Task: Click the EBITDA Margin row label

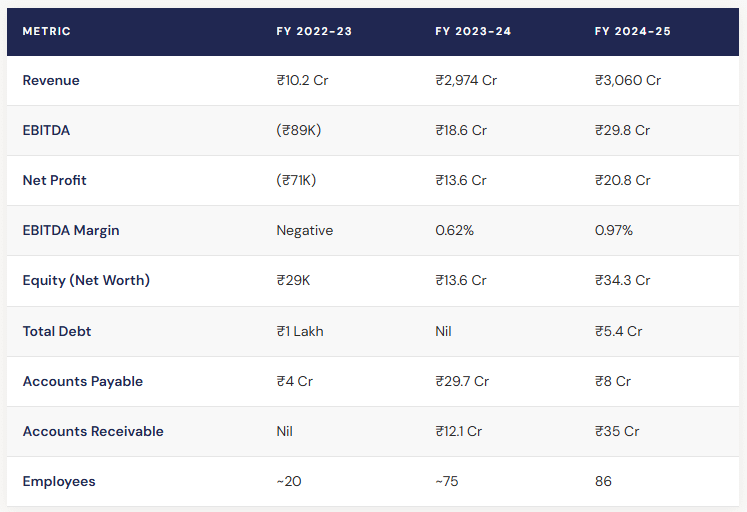Action: coord(71,231)
